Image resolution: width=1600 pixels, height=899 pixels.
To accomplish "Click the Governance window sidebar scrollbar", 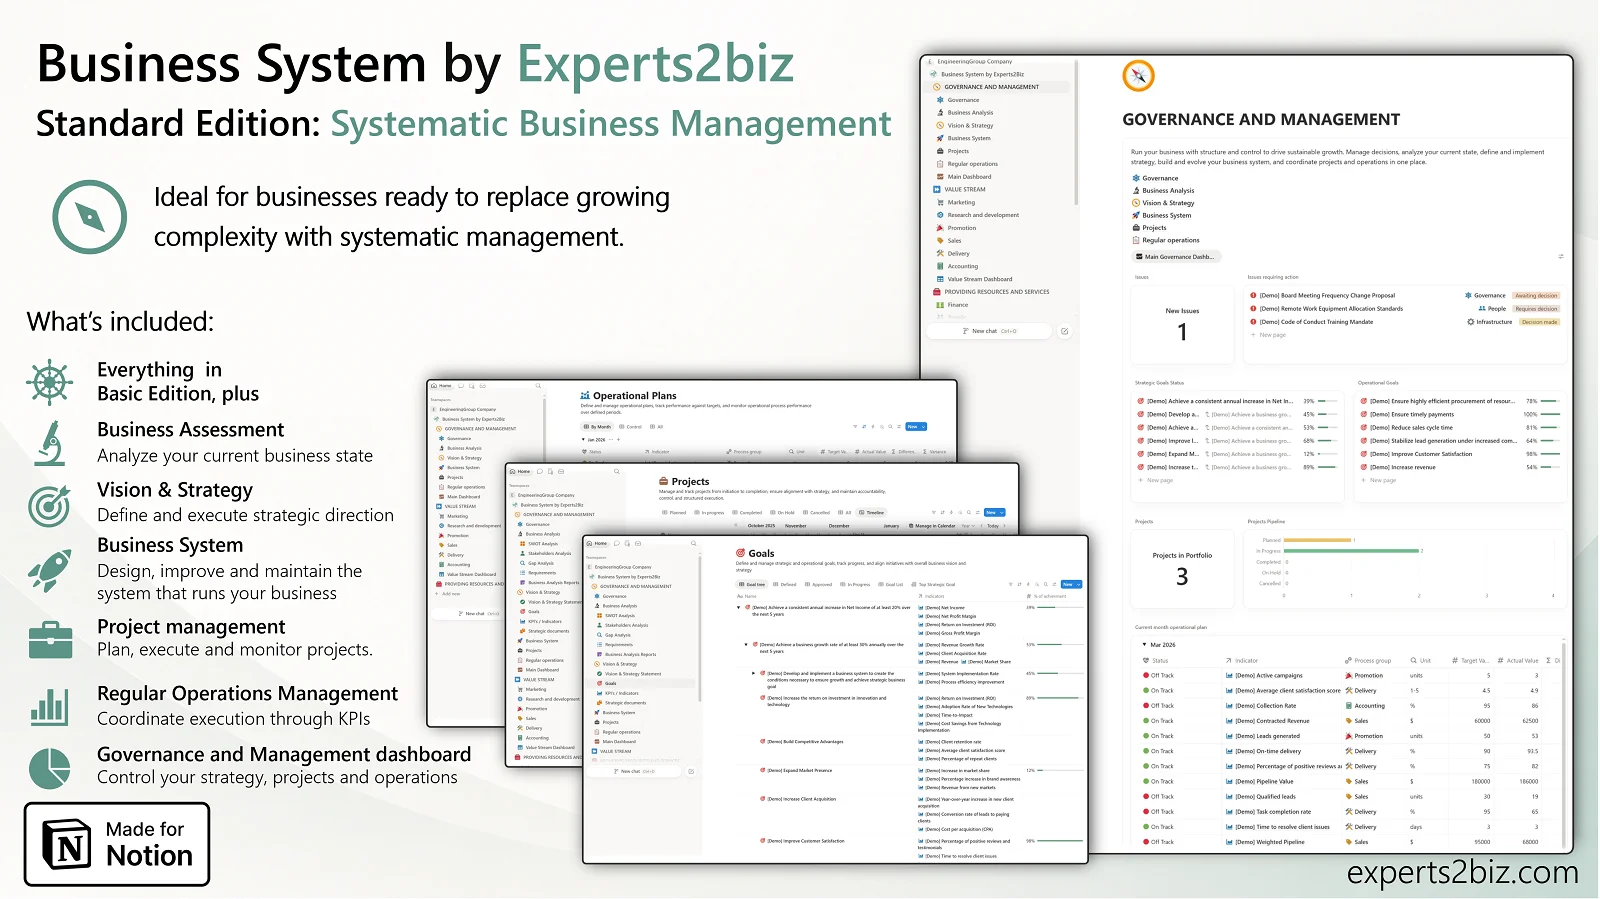I will point(1076,132).
